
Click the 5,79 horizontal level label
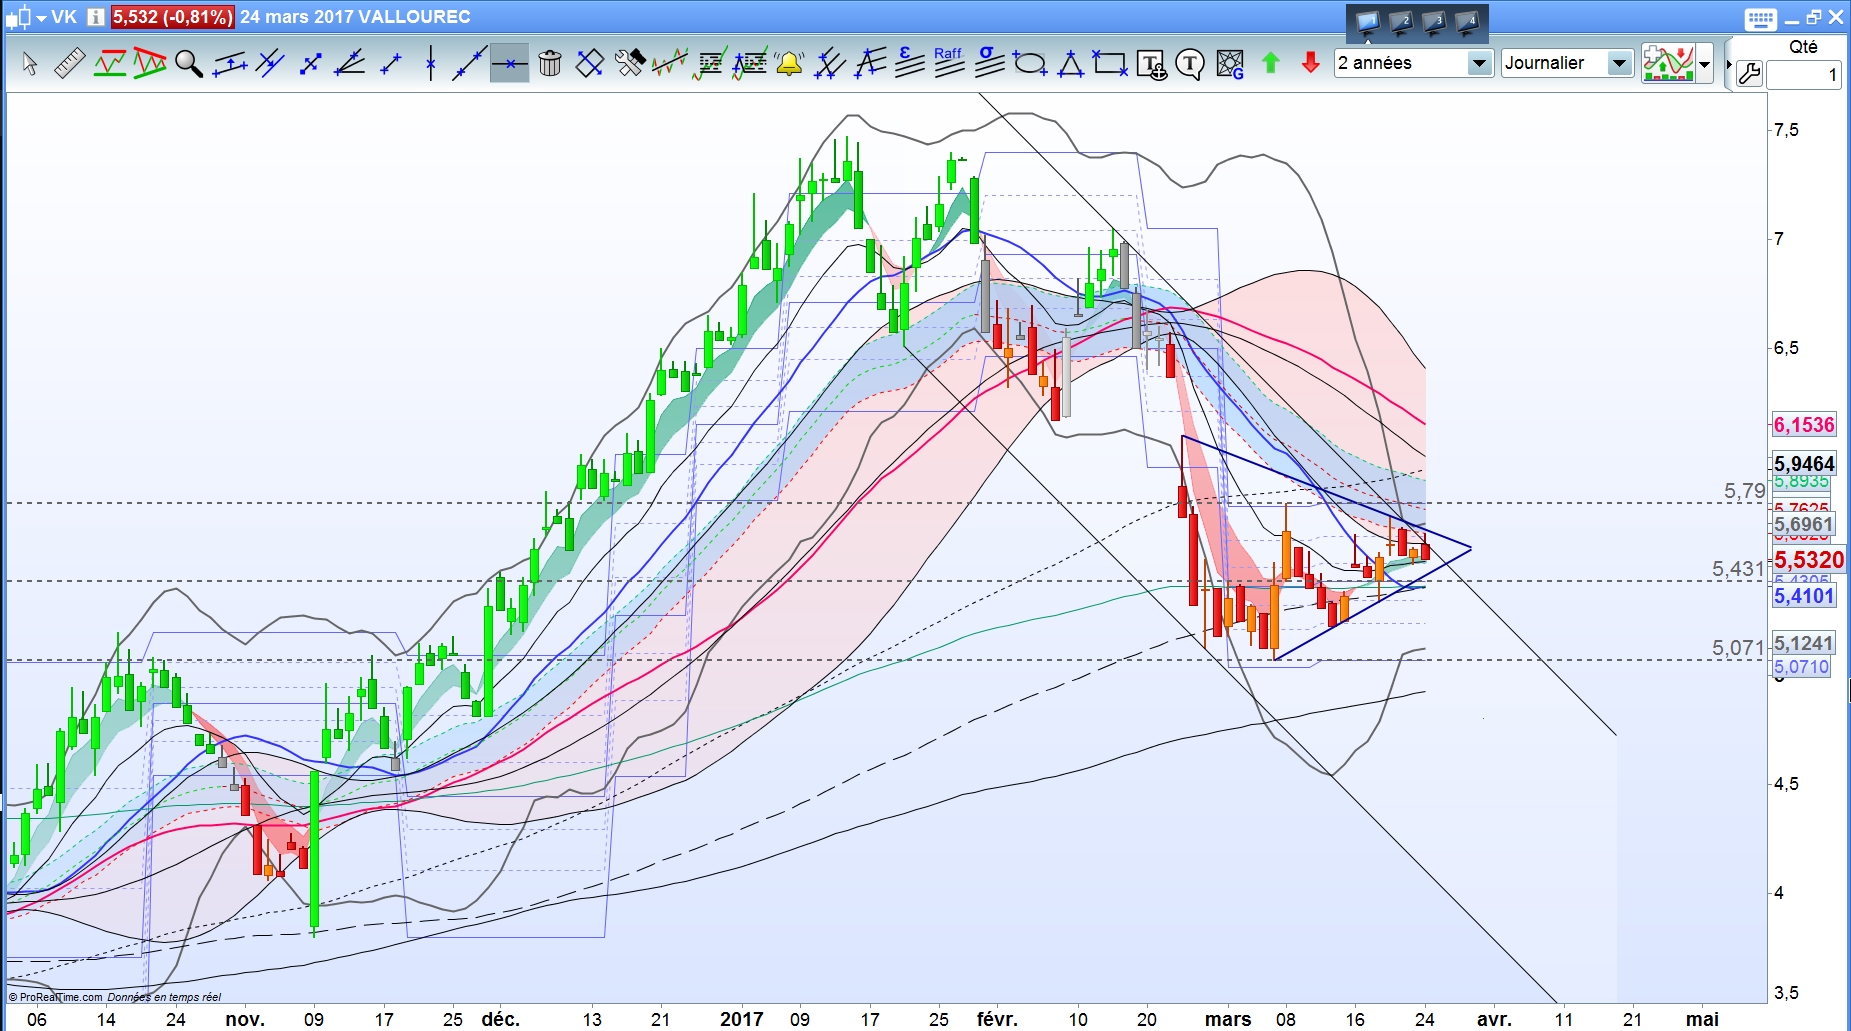pos(1744,491)
